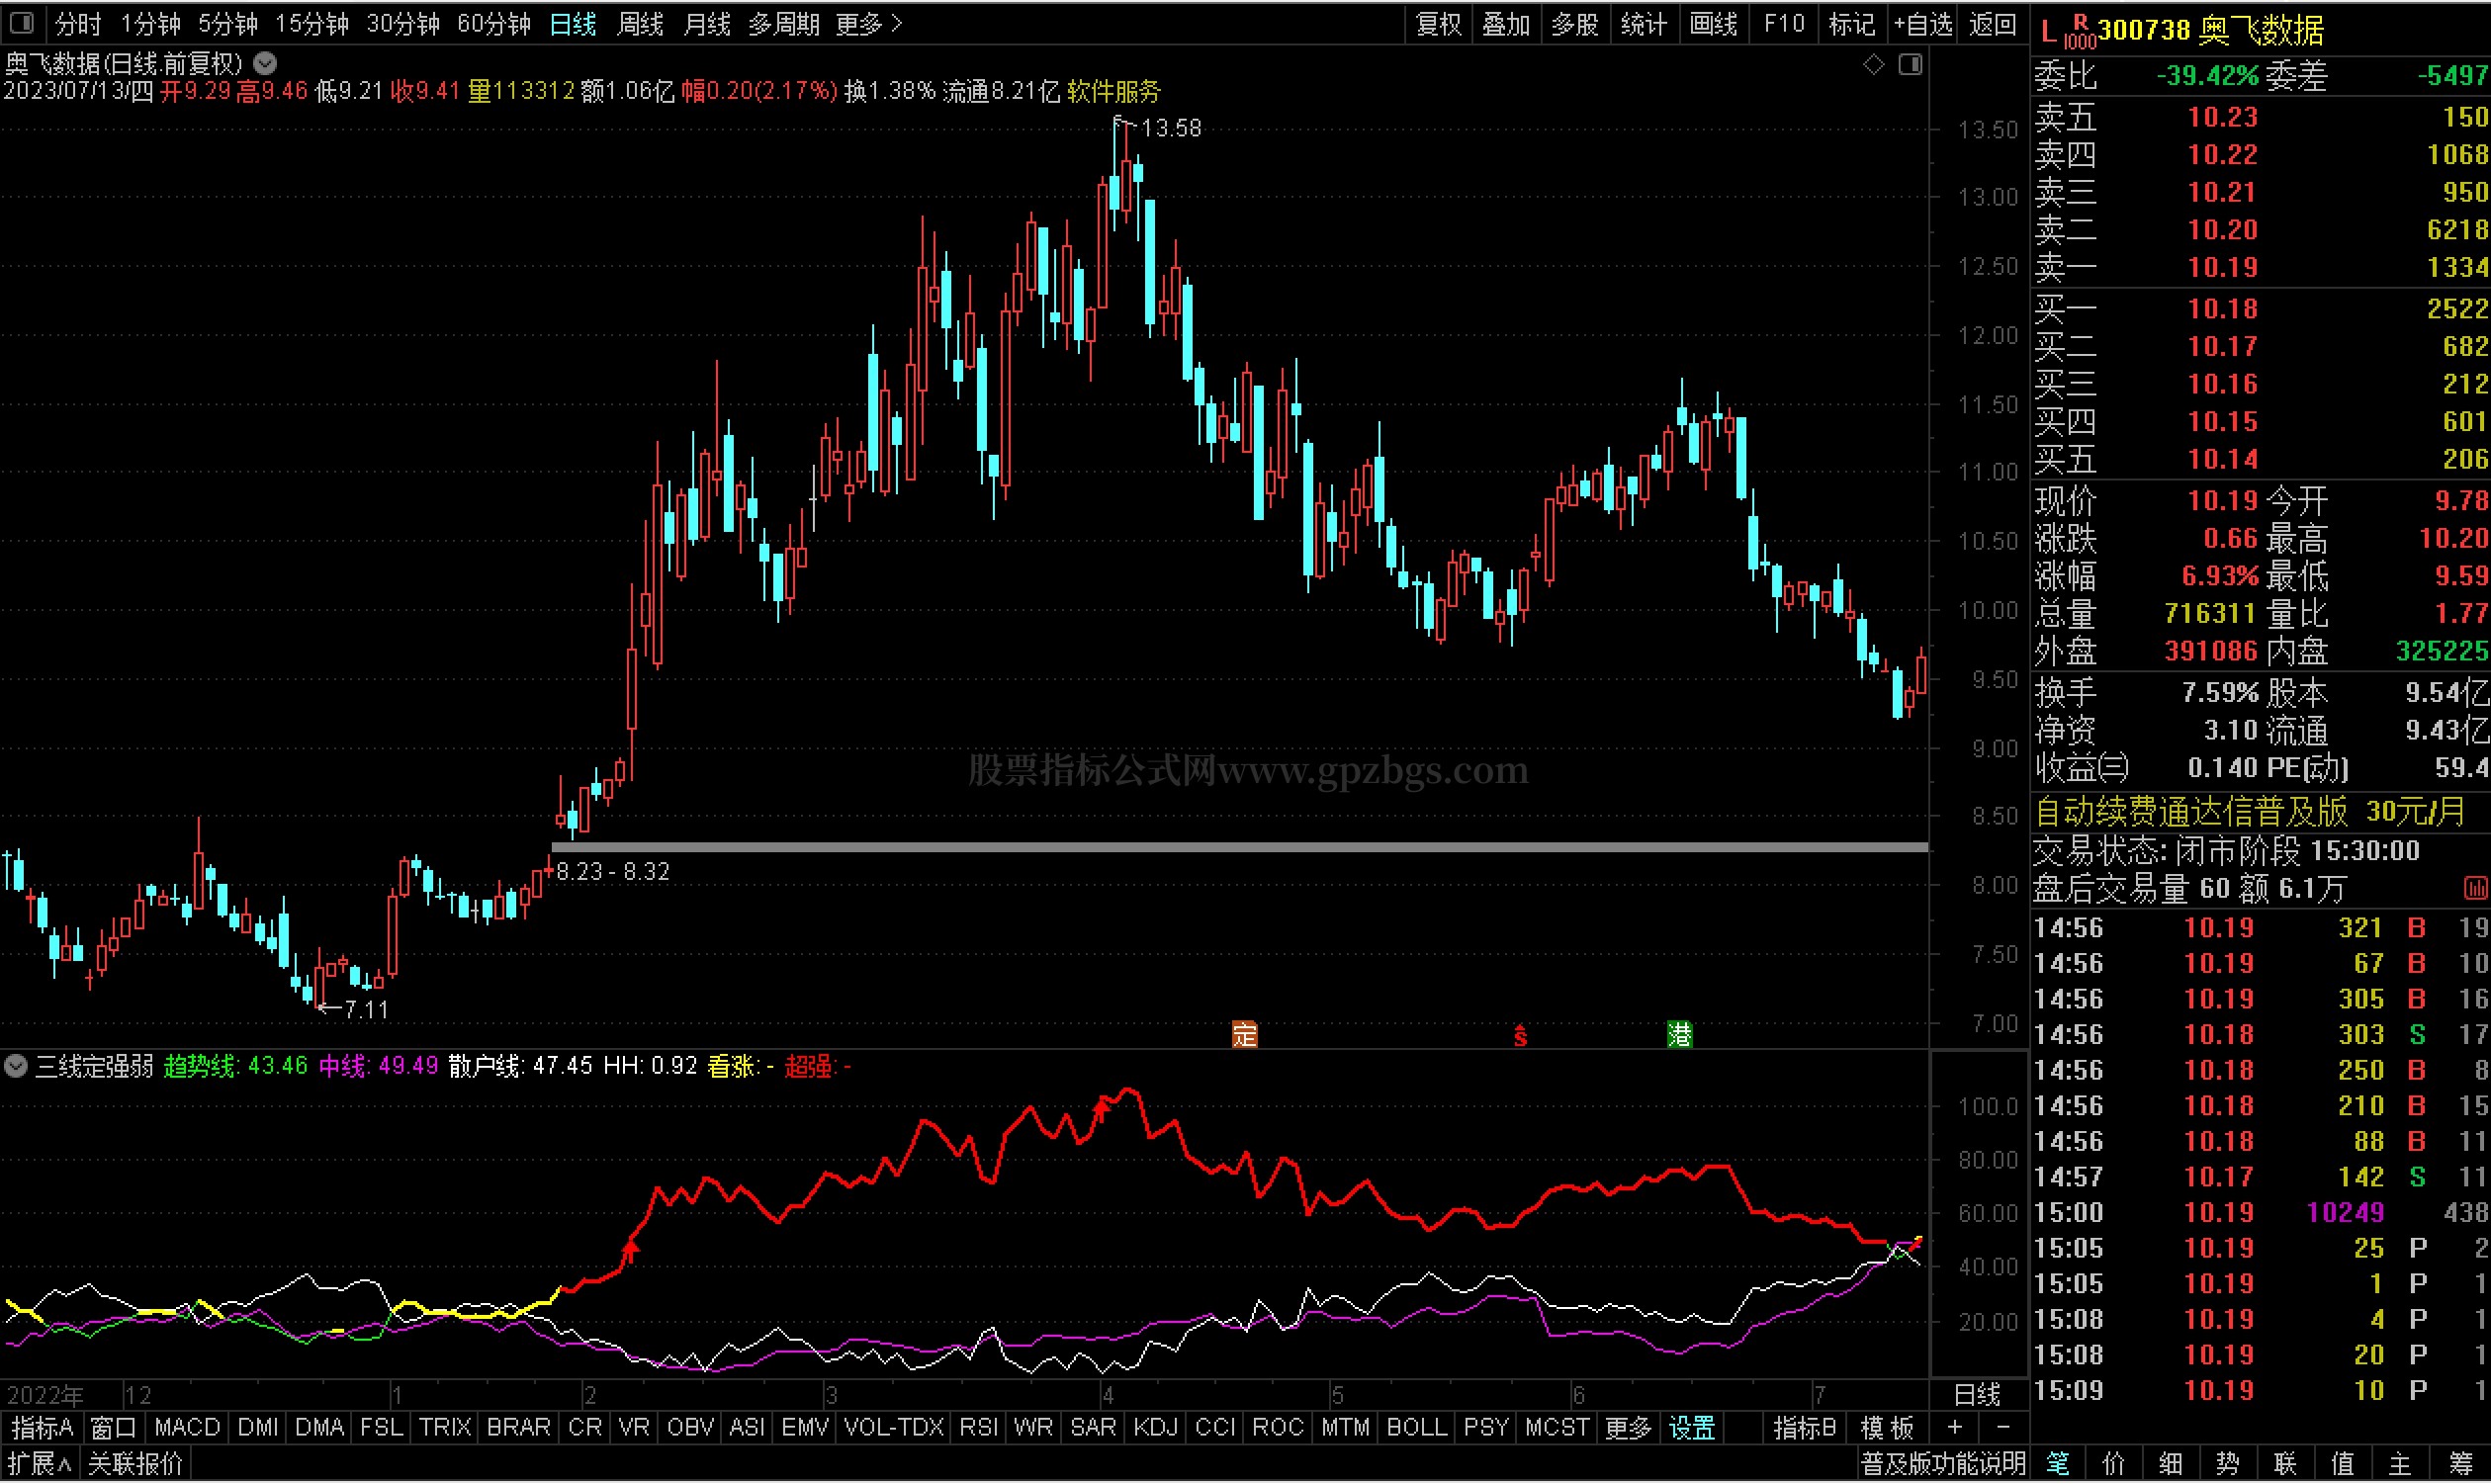Switch to 分时 chart view

tap(78, 23)
